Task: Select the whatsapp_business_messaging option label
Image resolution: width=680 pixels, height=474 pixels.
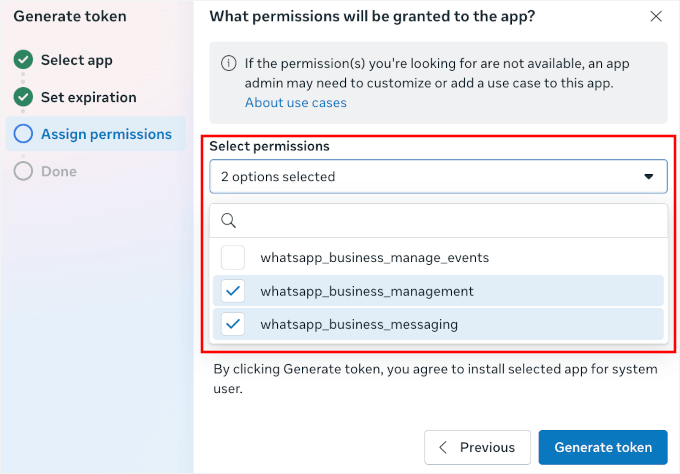Action: pos(359,324)
